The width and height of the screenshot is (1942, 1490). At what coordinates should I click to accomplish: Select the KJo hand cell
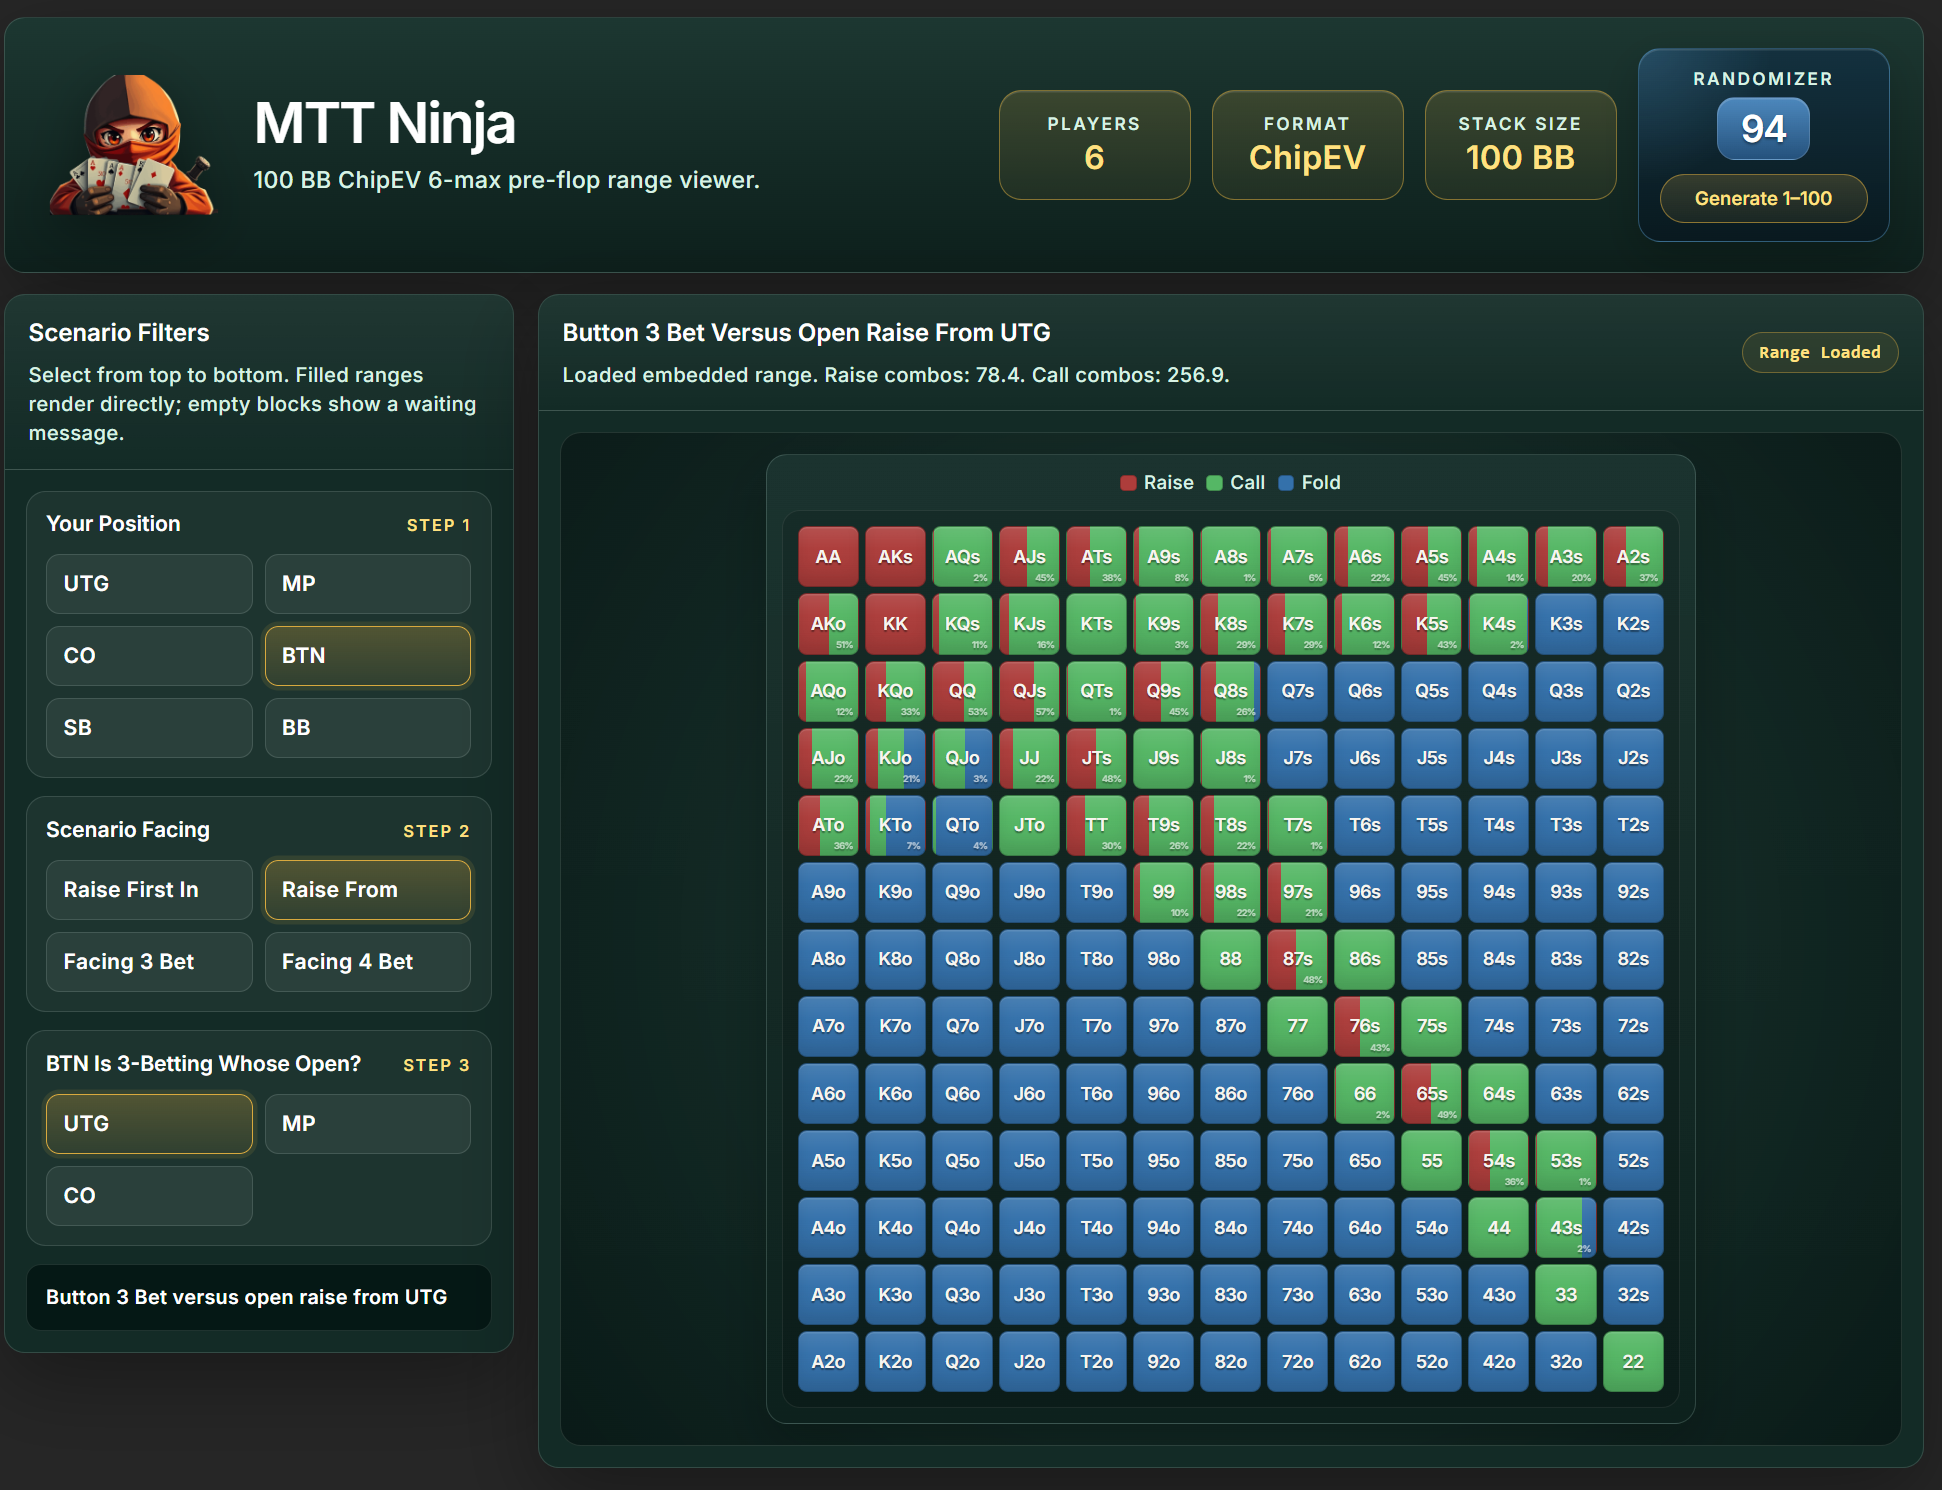pos(895,758)
